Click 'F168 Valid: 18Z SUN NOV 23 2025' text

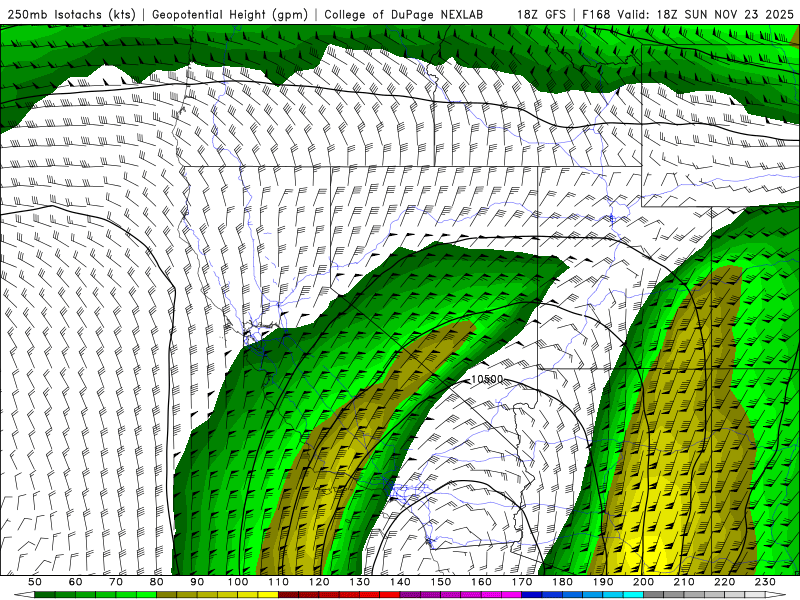click(x=688, y=14)
